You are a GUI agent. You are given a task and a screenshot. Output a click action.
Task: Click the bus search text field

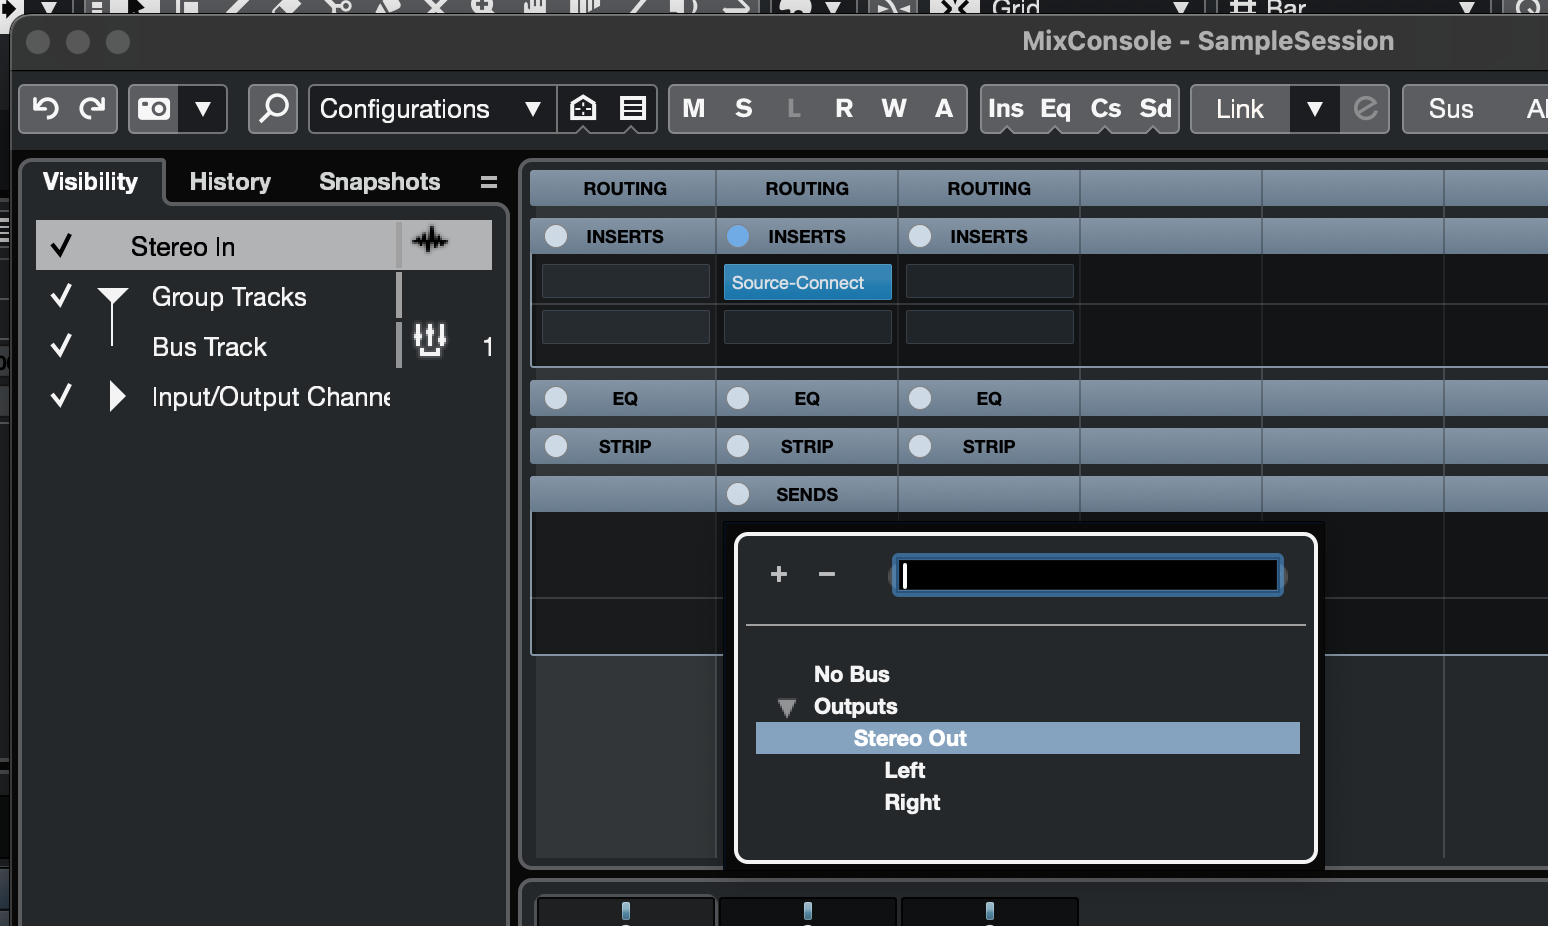(x=1088, y=575)
